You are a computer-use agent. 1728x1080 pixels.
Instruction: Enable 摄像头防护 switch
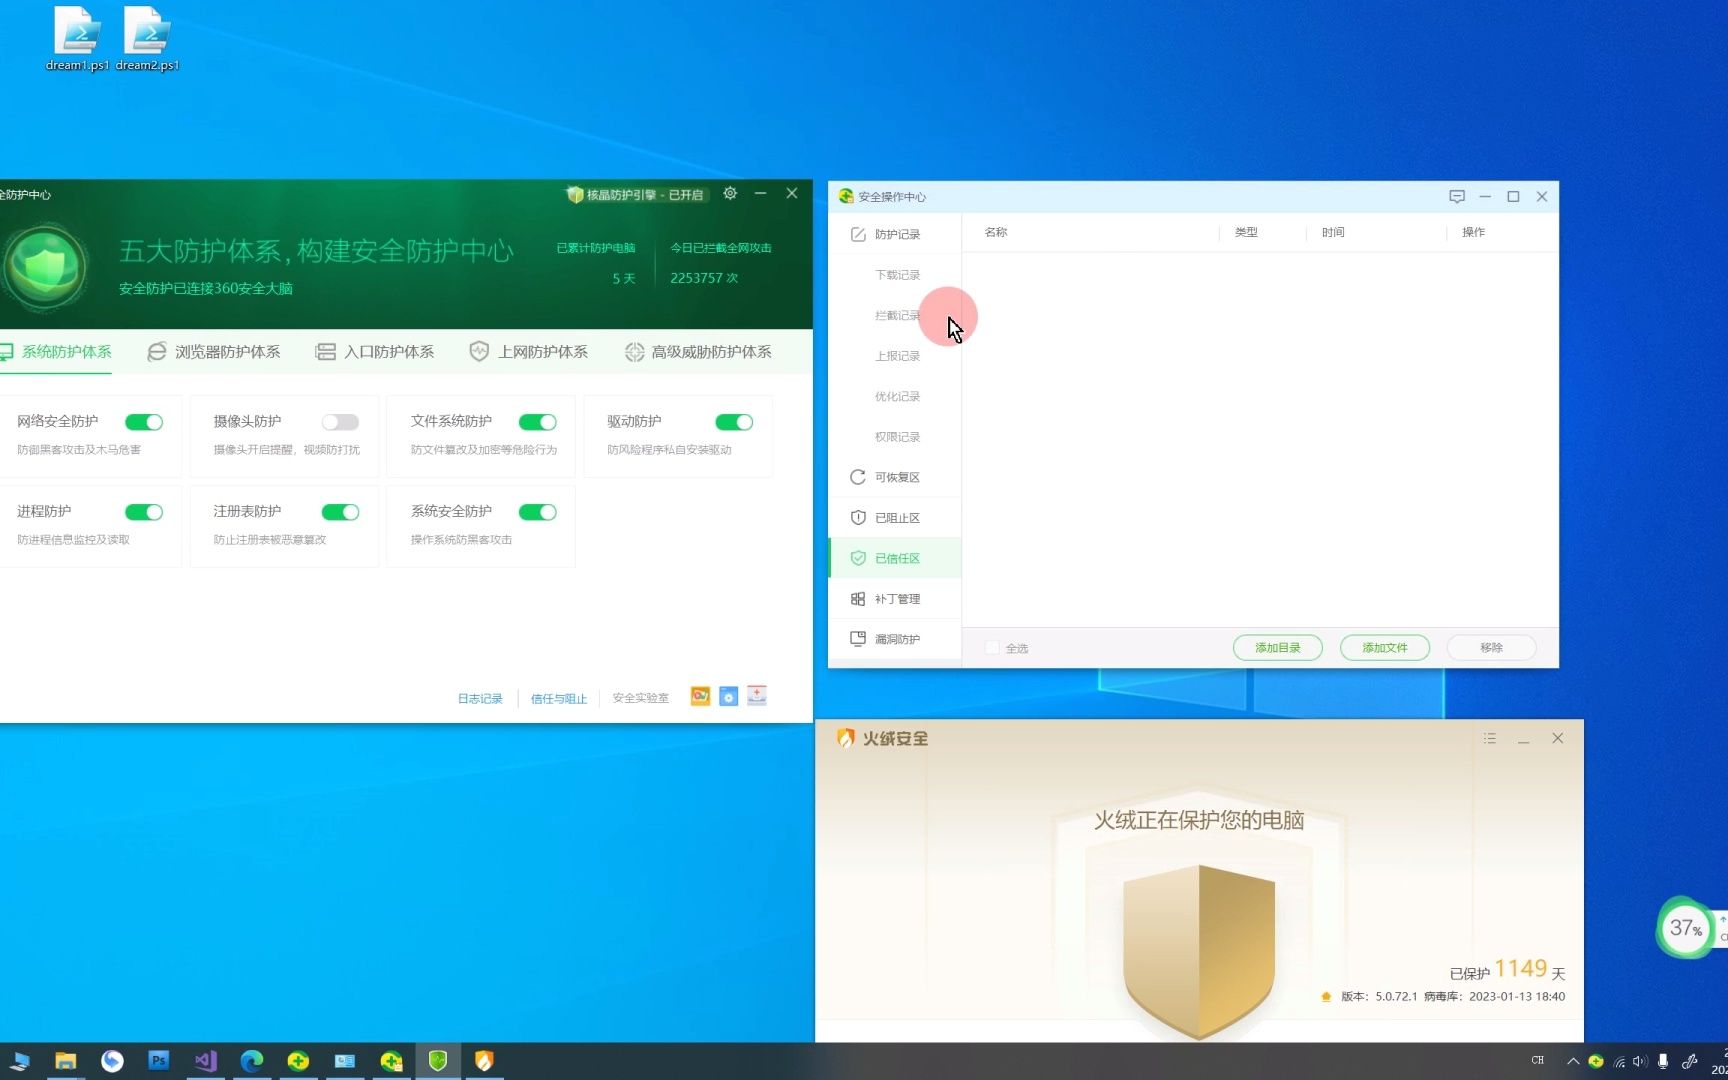(340, 422)
